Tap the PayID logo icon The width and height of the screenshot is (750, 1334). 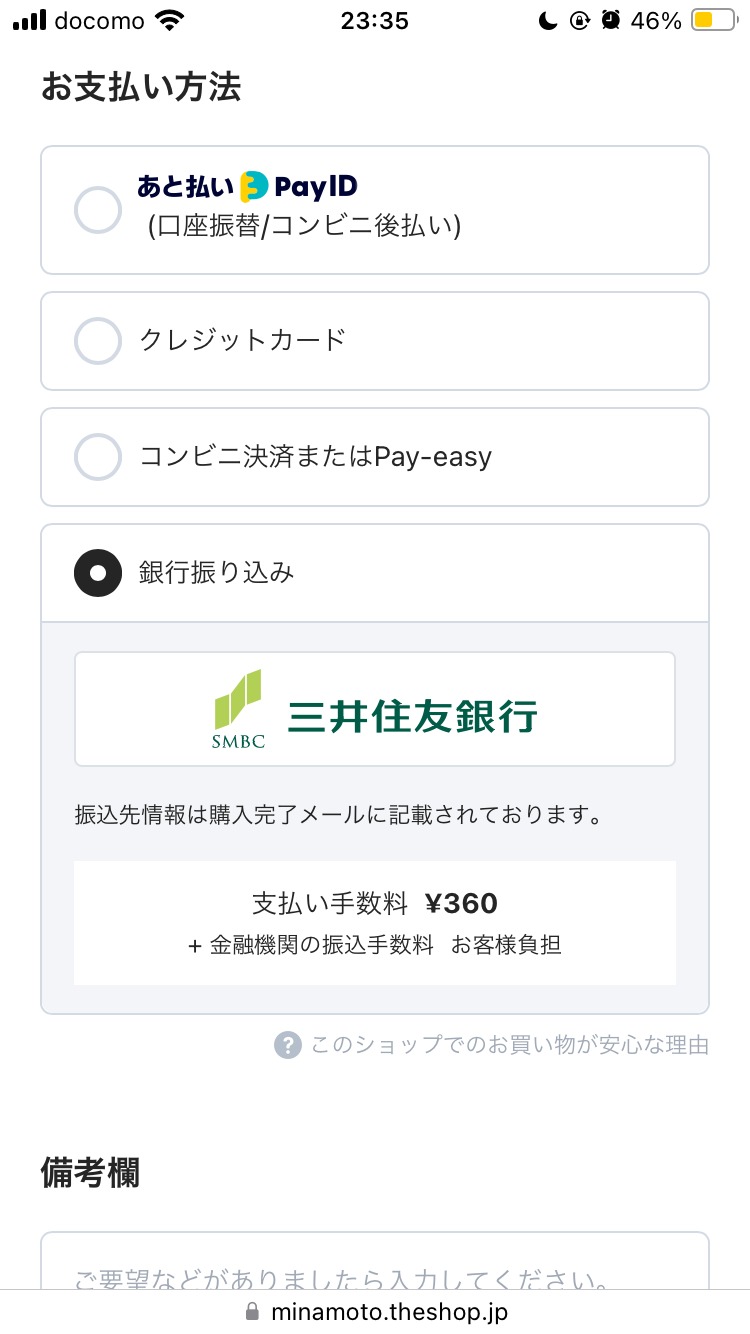255,186
